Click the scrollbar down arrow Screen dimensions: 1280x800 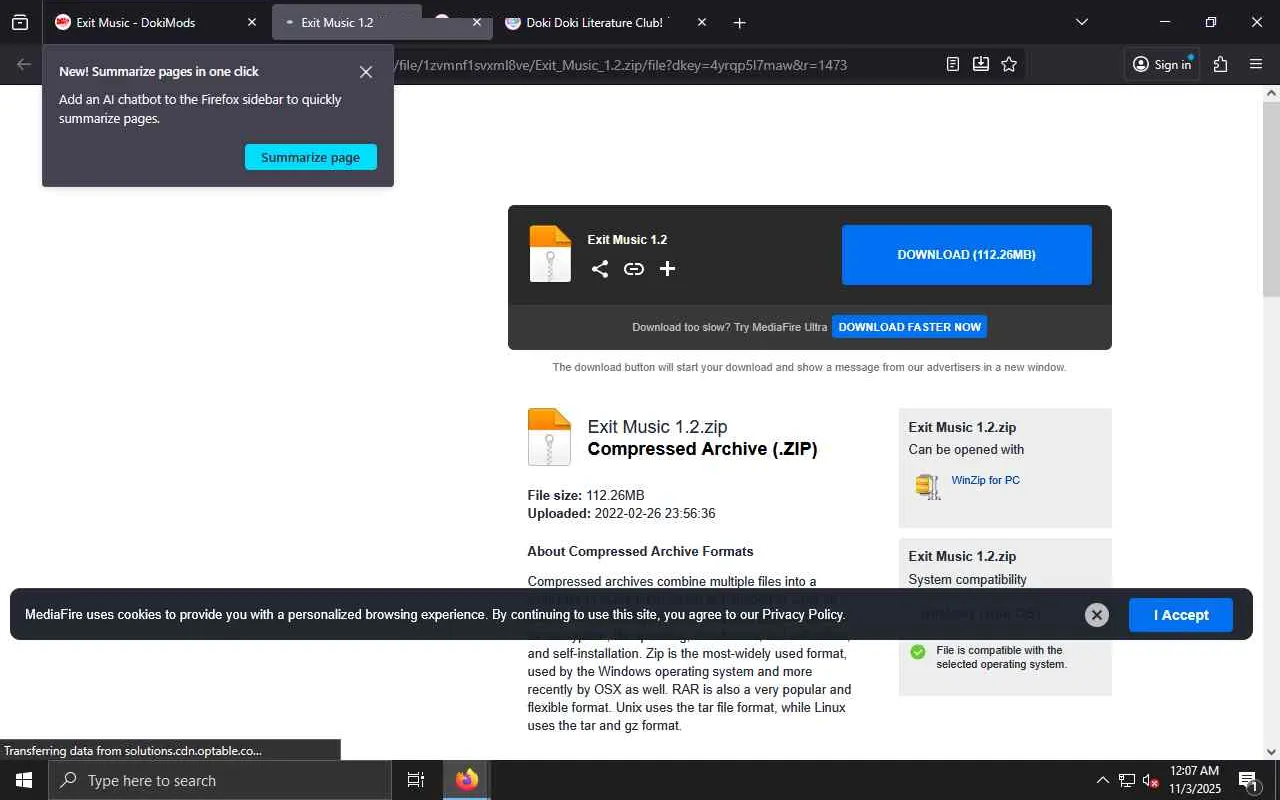click(1271, 751)
